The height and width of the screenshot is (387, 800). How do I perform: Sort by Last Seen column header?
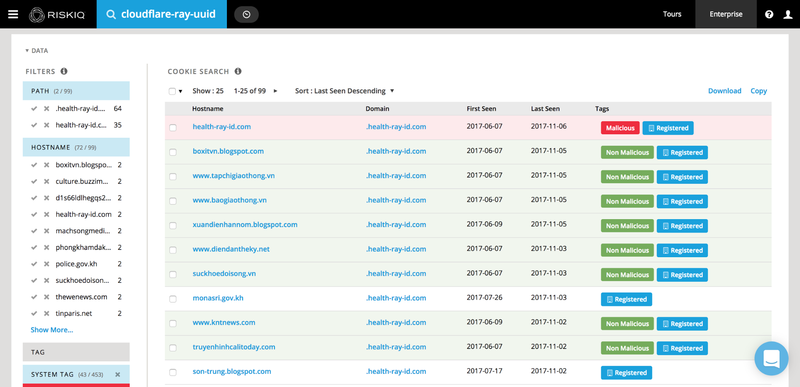click(545, 109)
